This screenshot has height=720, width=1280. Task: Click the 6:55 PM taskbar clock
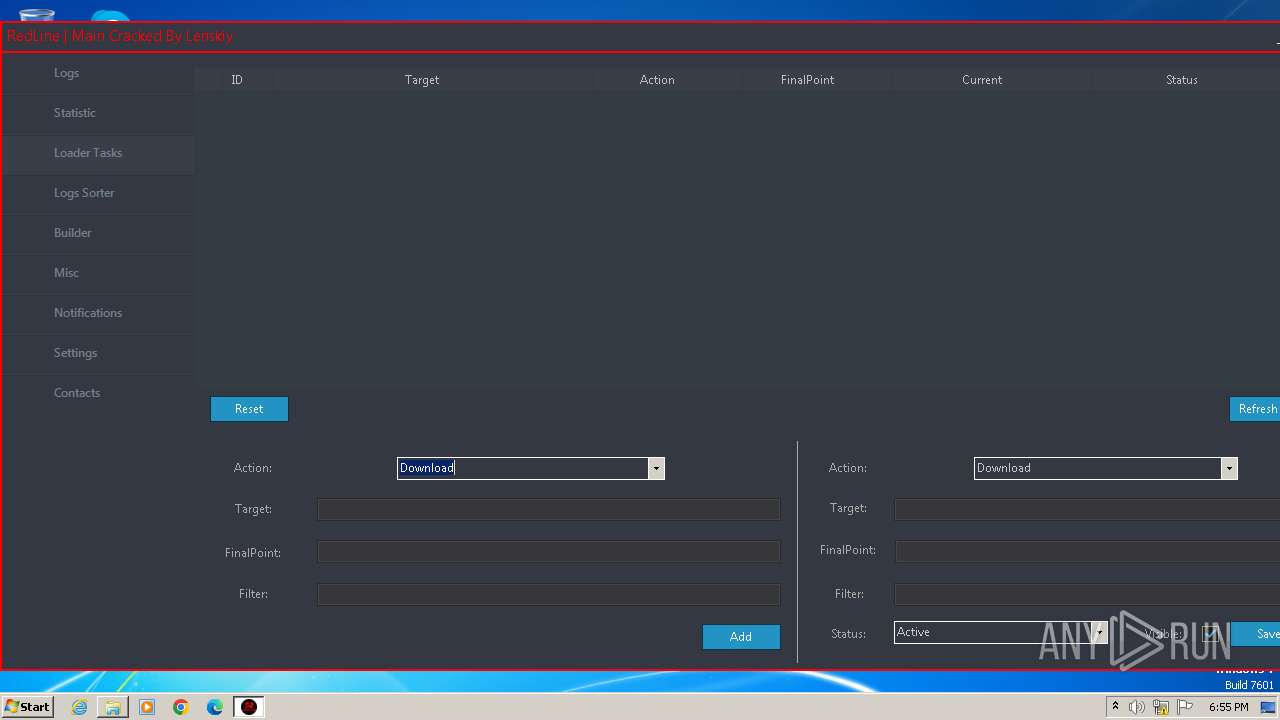tap(1229, 707)
